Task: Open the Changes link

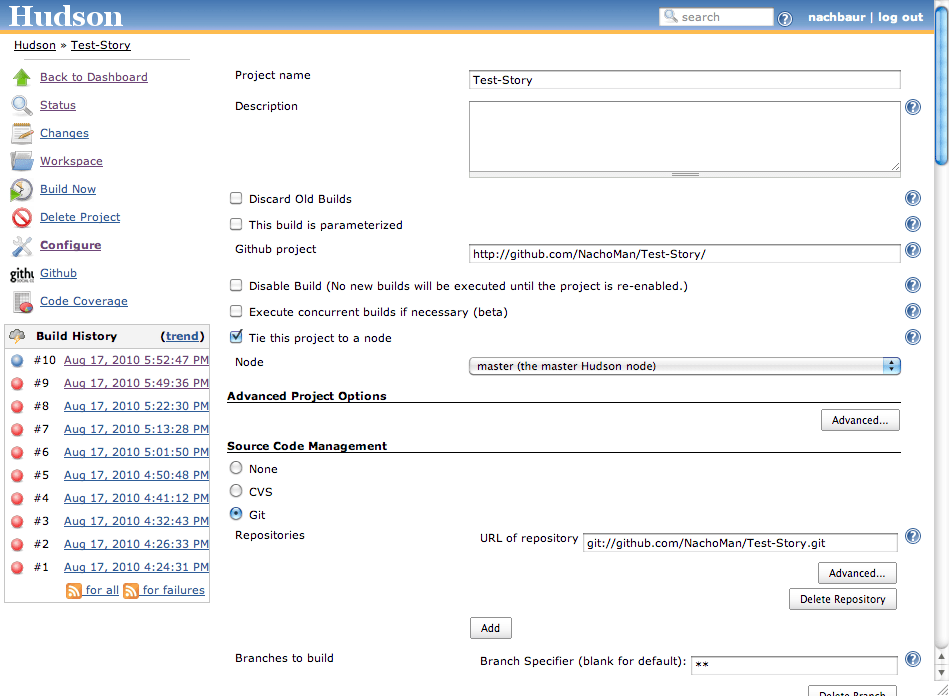Action: (64, 133)
